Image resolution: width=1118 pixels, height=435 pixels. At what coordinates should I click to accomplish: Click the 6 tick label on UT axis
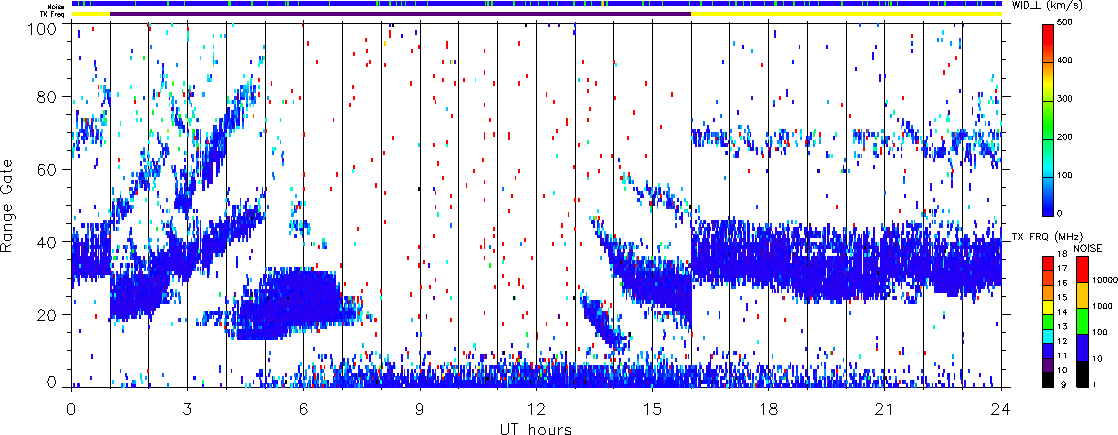[303, 410]
